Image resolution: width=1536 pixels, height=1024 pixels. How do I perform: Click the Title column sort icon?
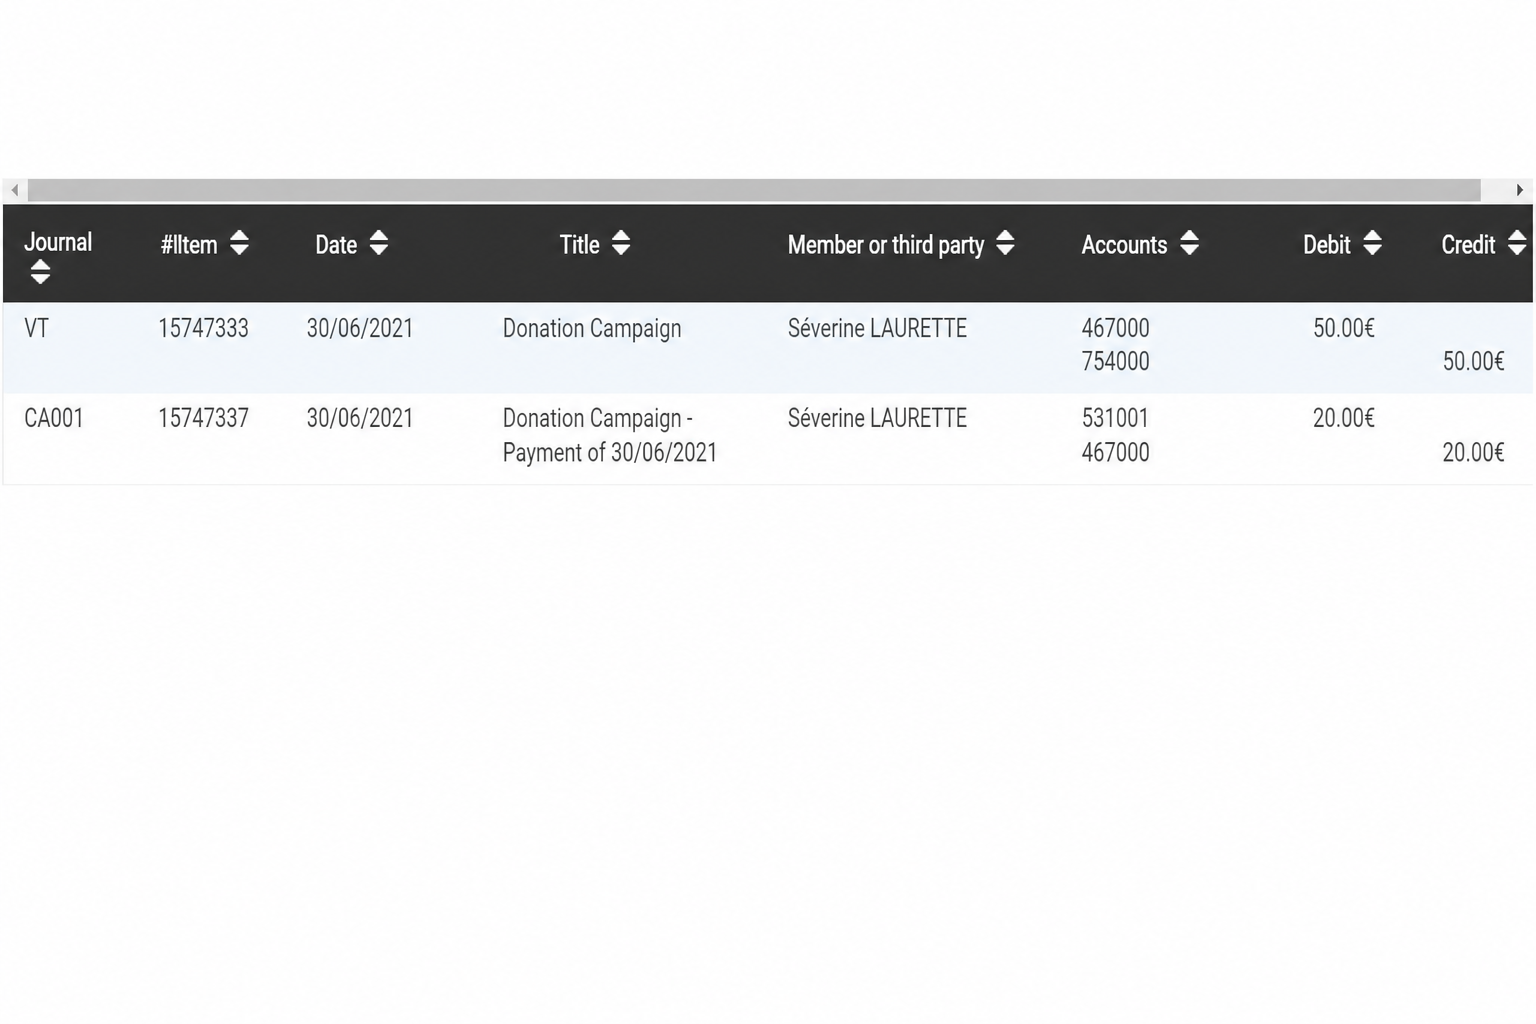[x=621, y=243]
